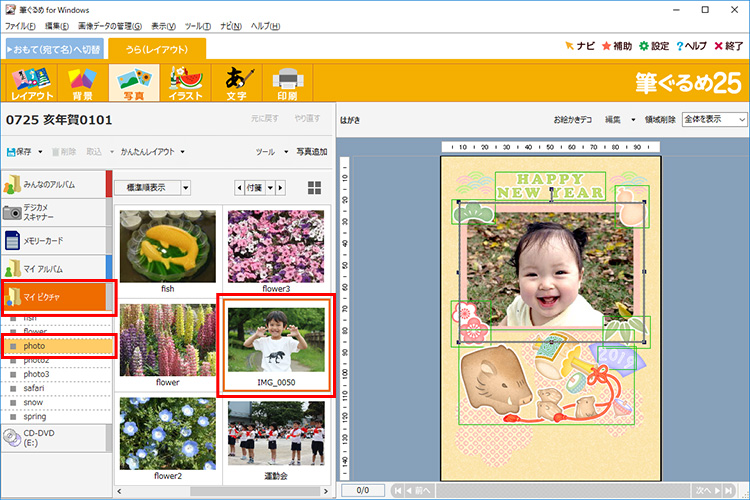The image size is (750, 500).
Task: Select the 背景 (Background) icon
Action: [x=81, y=84]
